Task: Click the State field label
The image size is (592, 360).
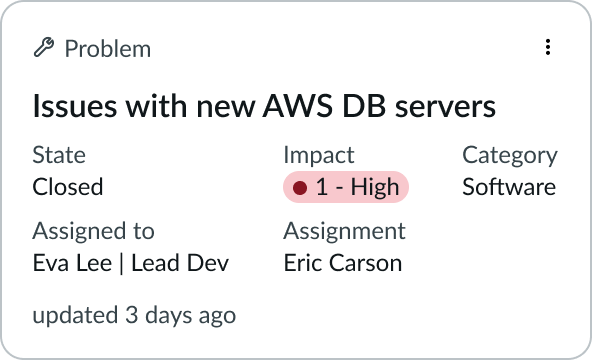Action: coord(59,155)
